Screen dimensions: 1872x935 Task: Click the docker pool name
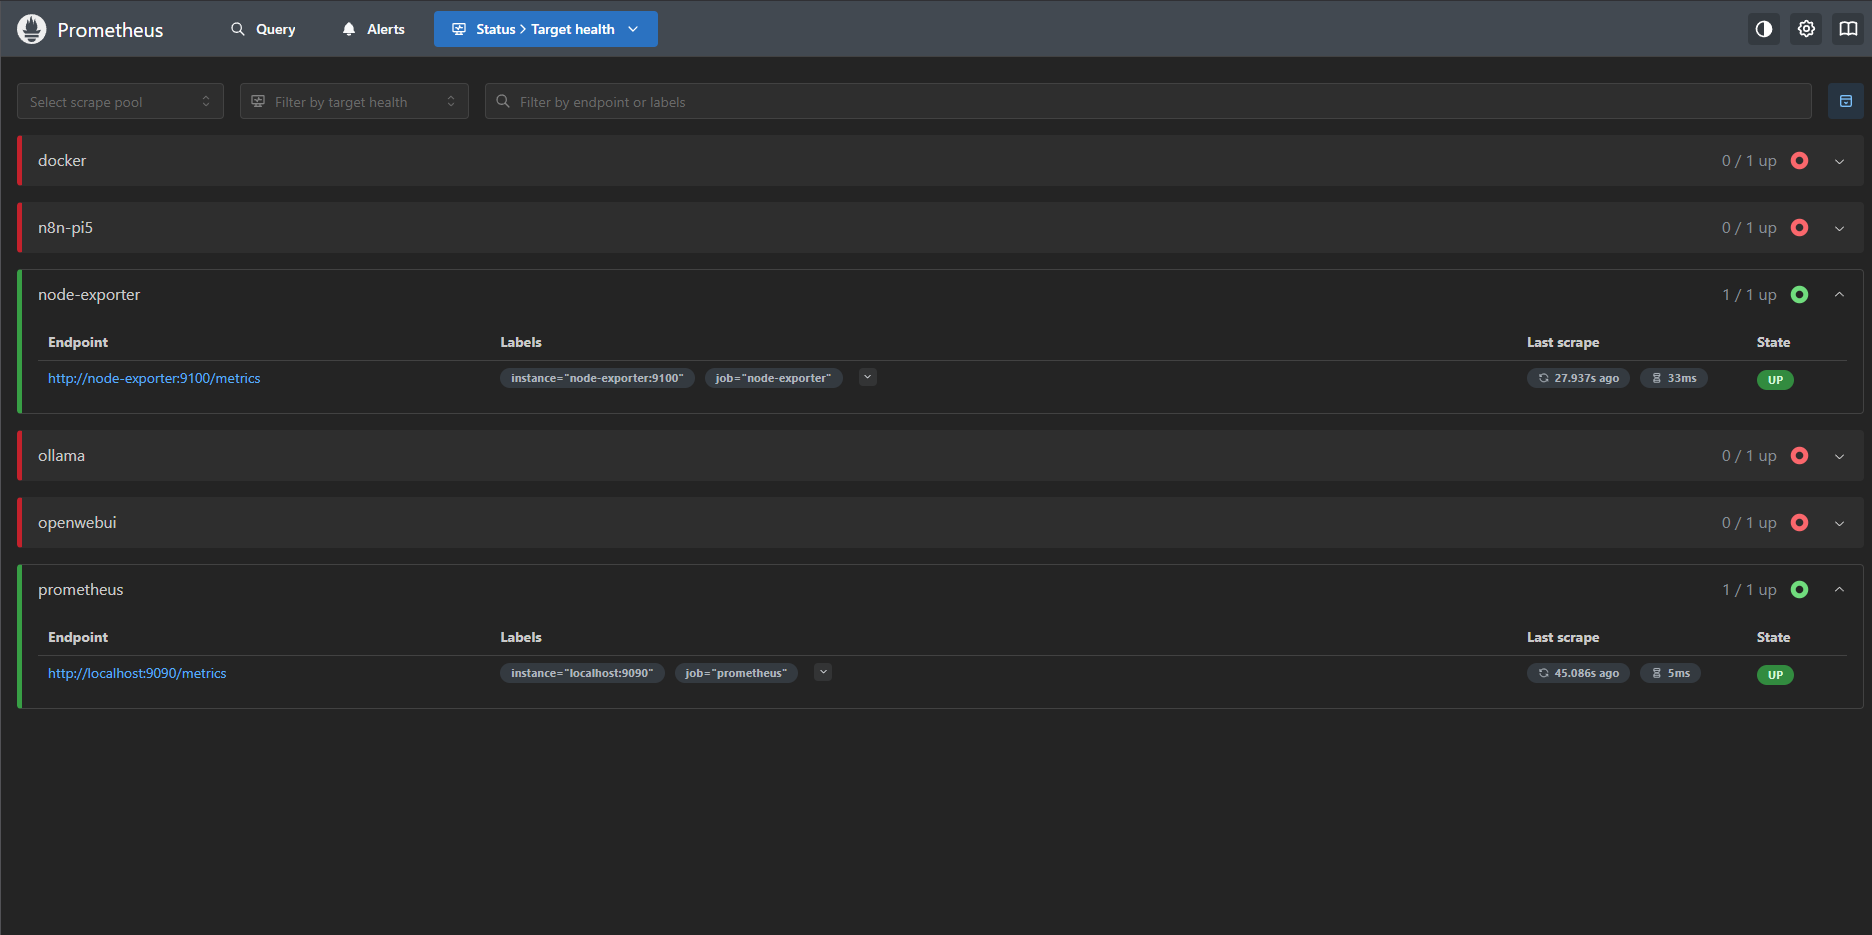tap(62, 160)
